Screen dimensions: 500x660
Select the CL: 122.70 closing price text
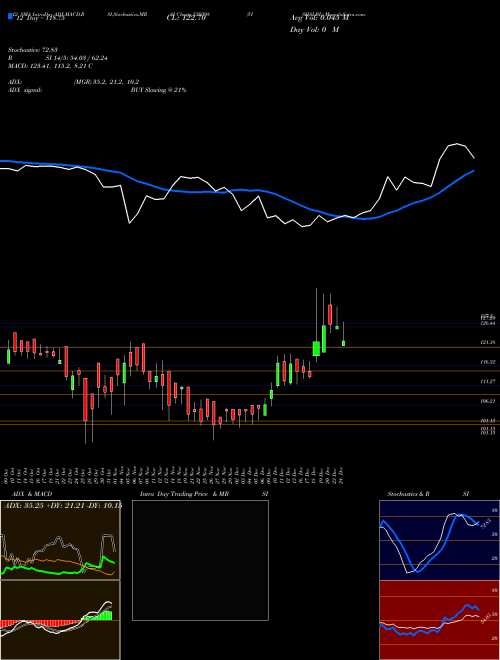tap(186, 18)
